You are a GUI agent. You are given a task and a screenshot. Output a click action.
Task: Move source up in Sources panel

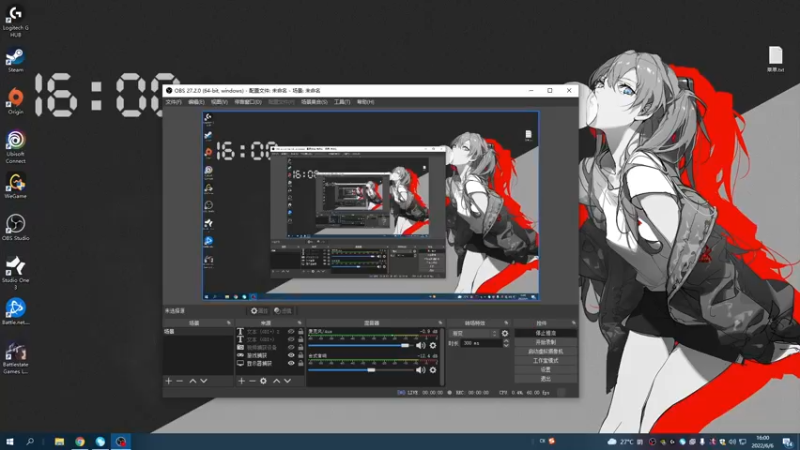coord(277,381)
